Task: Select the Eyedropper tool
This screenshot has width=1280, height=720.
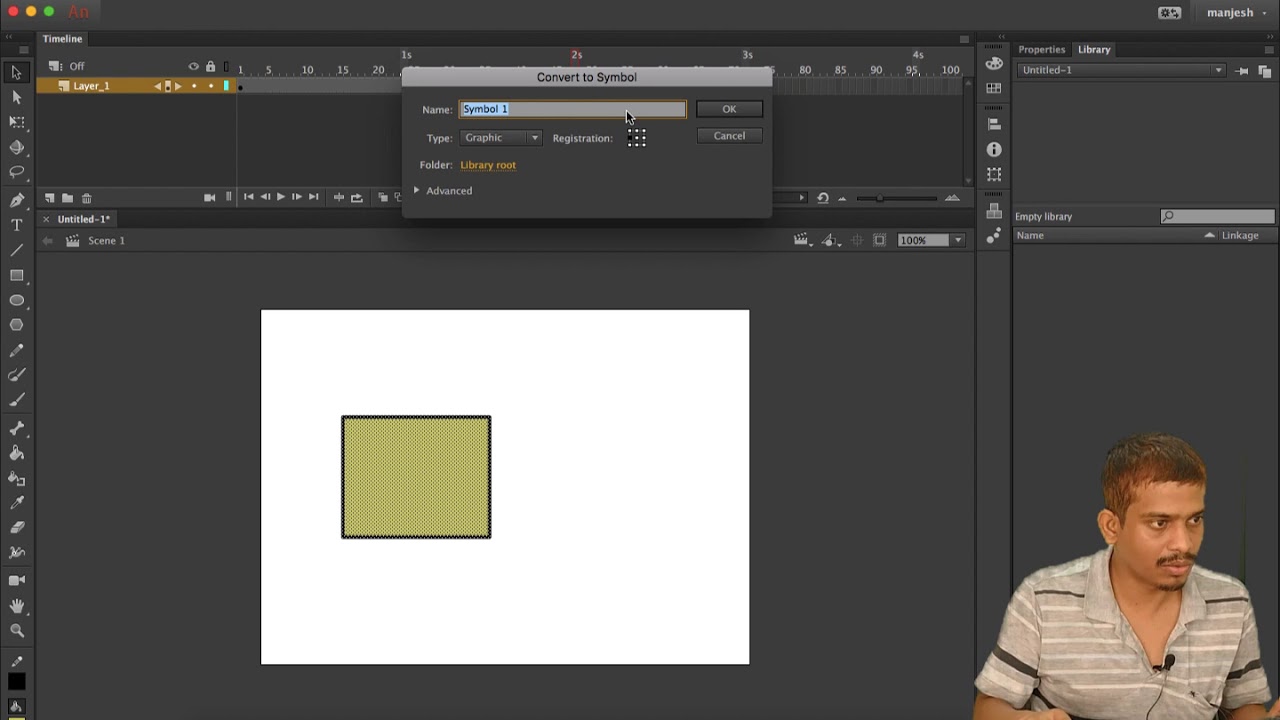Action: (17, 503)
